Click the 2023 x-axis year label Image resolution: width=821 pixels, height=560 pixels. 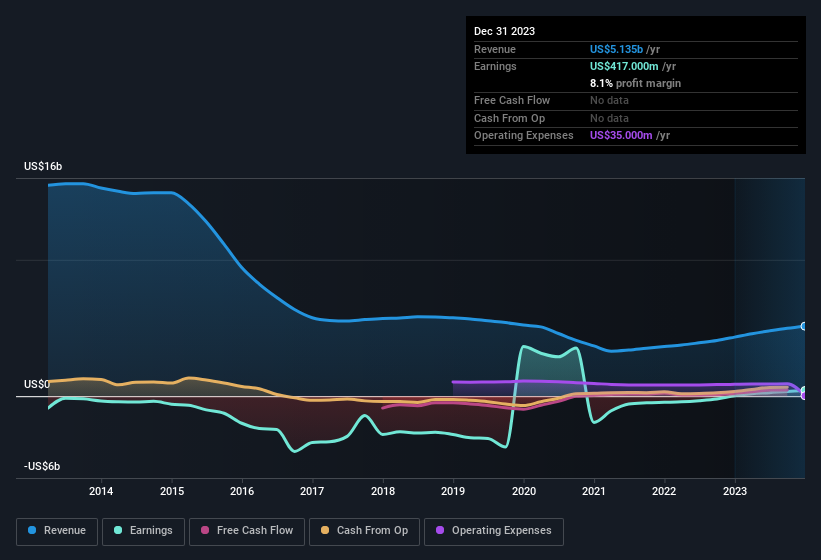point(734,491)
